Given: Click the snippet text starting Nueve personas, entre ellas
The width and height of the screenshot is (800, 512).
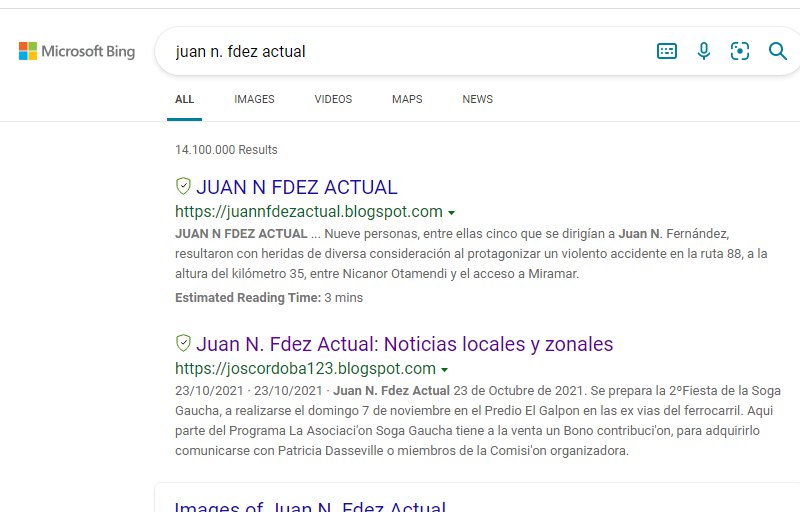Looking at the screenshot, I should 471,253.
